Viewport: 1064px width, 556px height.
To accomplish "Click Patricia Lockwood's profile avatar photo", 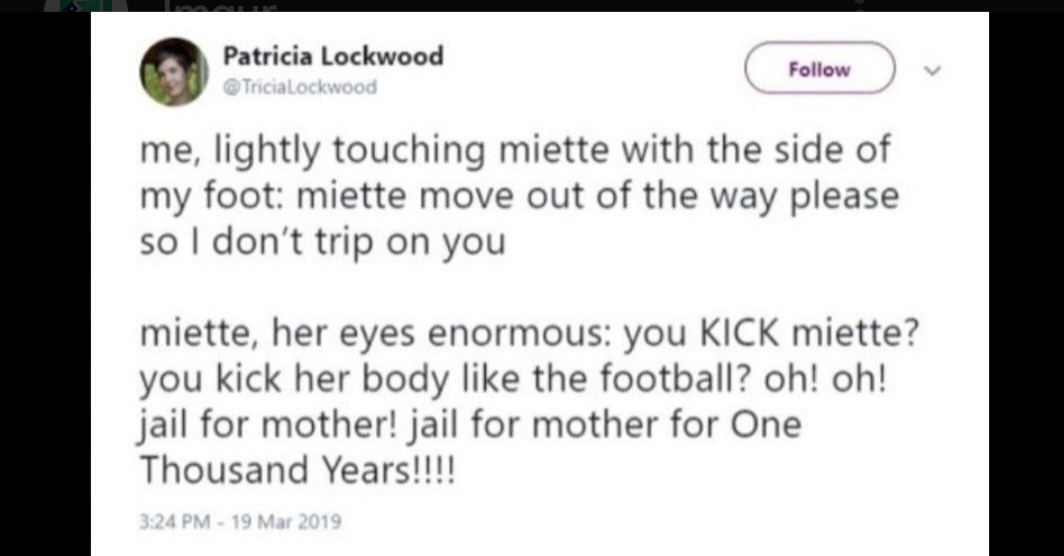I will [173, 72].
